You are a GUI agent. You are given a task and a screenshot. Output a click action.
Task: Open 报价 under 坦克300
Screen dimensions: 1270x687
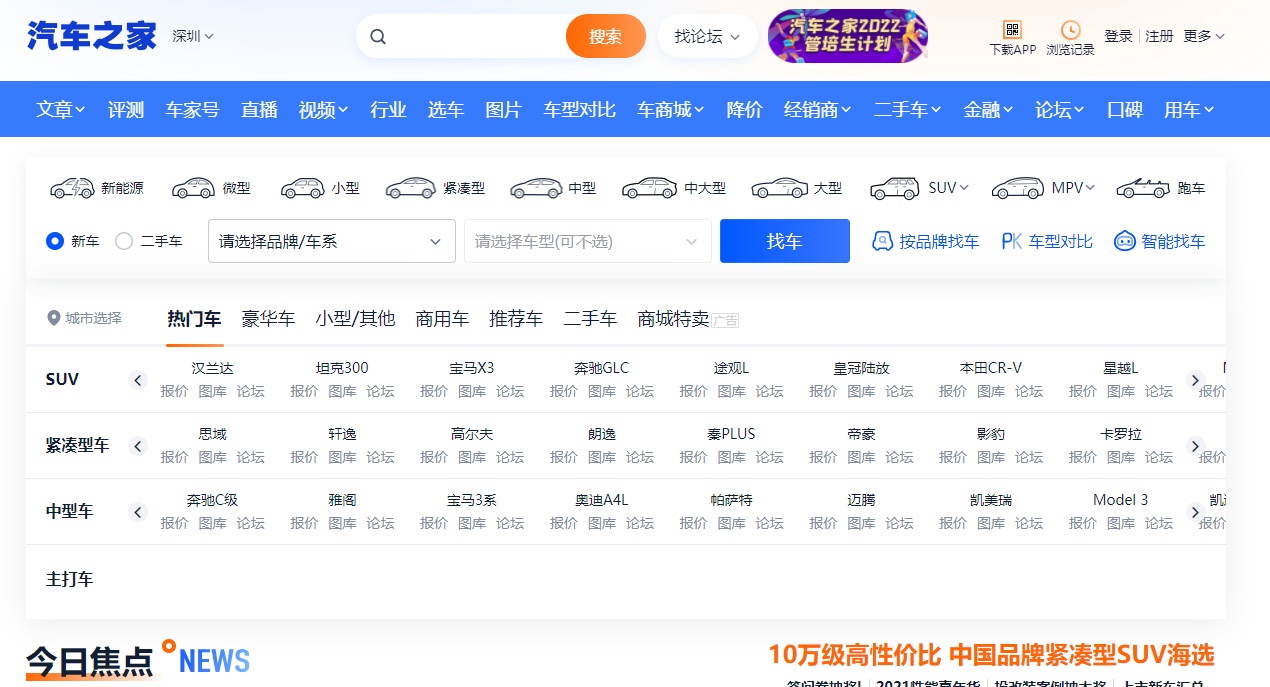point(304,391)
